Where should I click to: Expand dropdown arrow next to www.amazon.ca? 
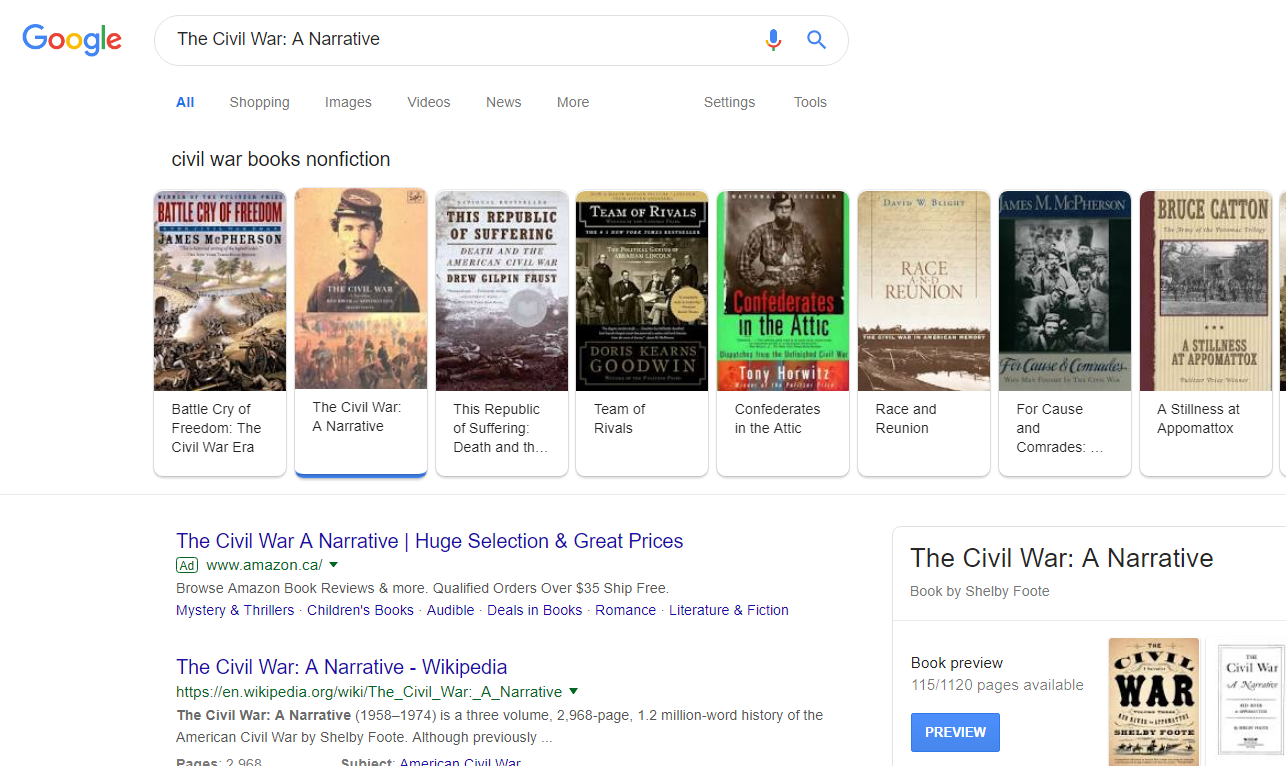(333, 565)
